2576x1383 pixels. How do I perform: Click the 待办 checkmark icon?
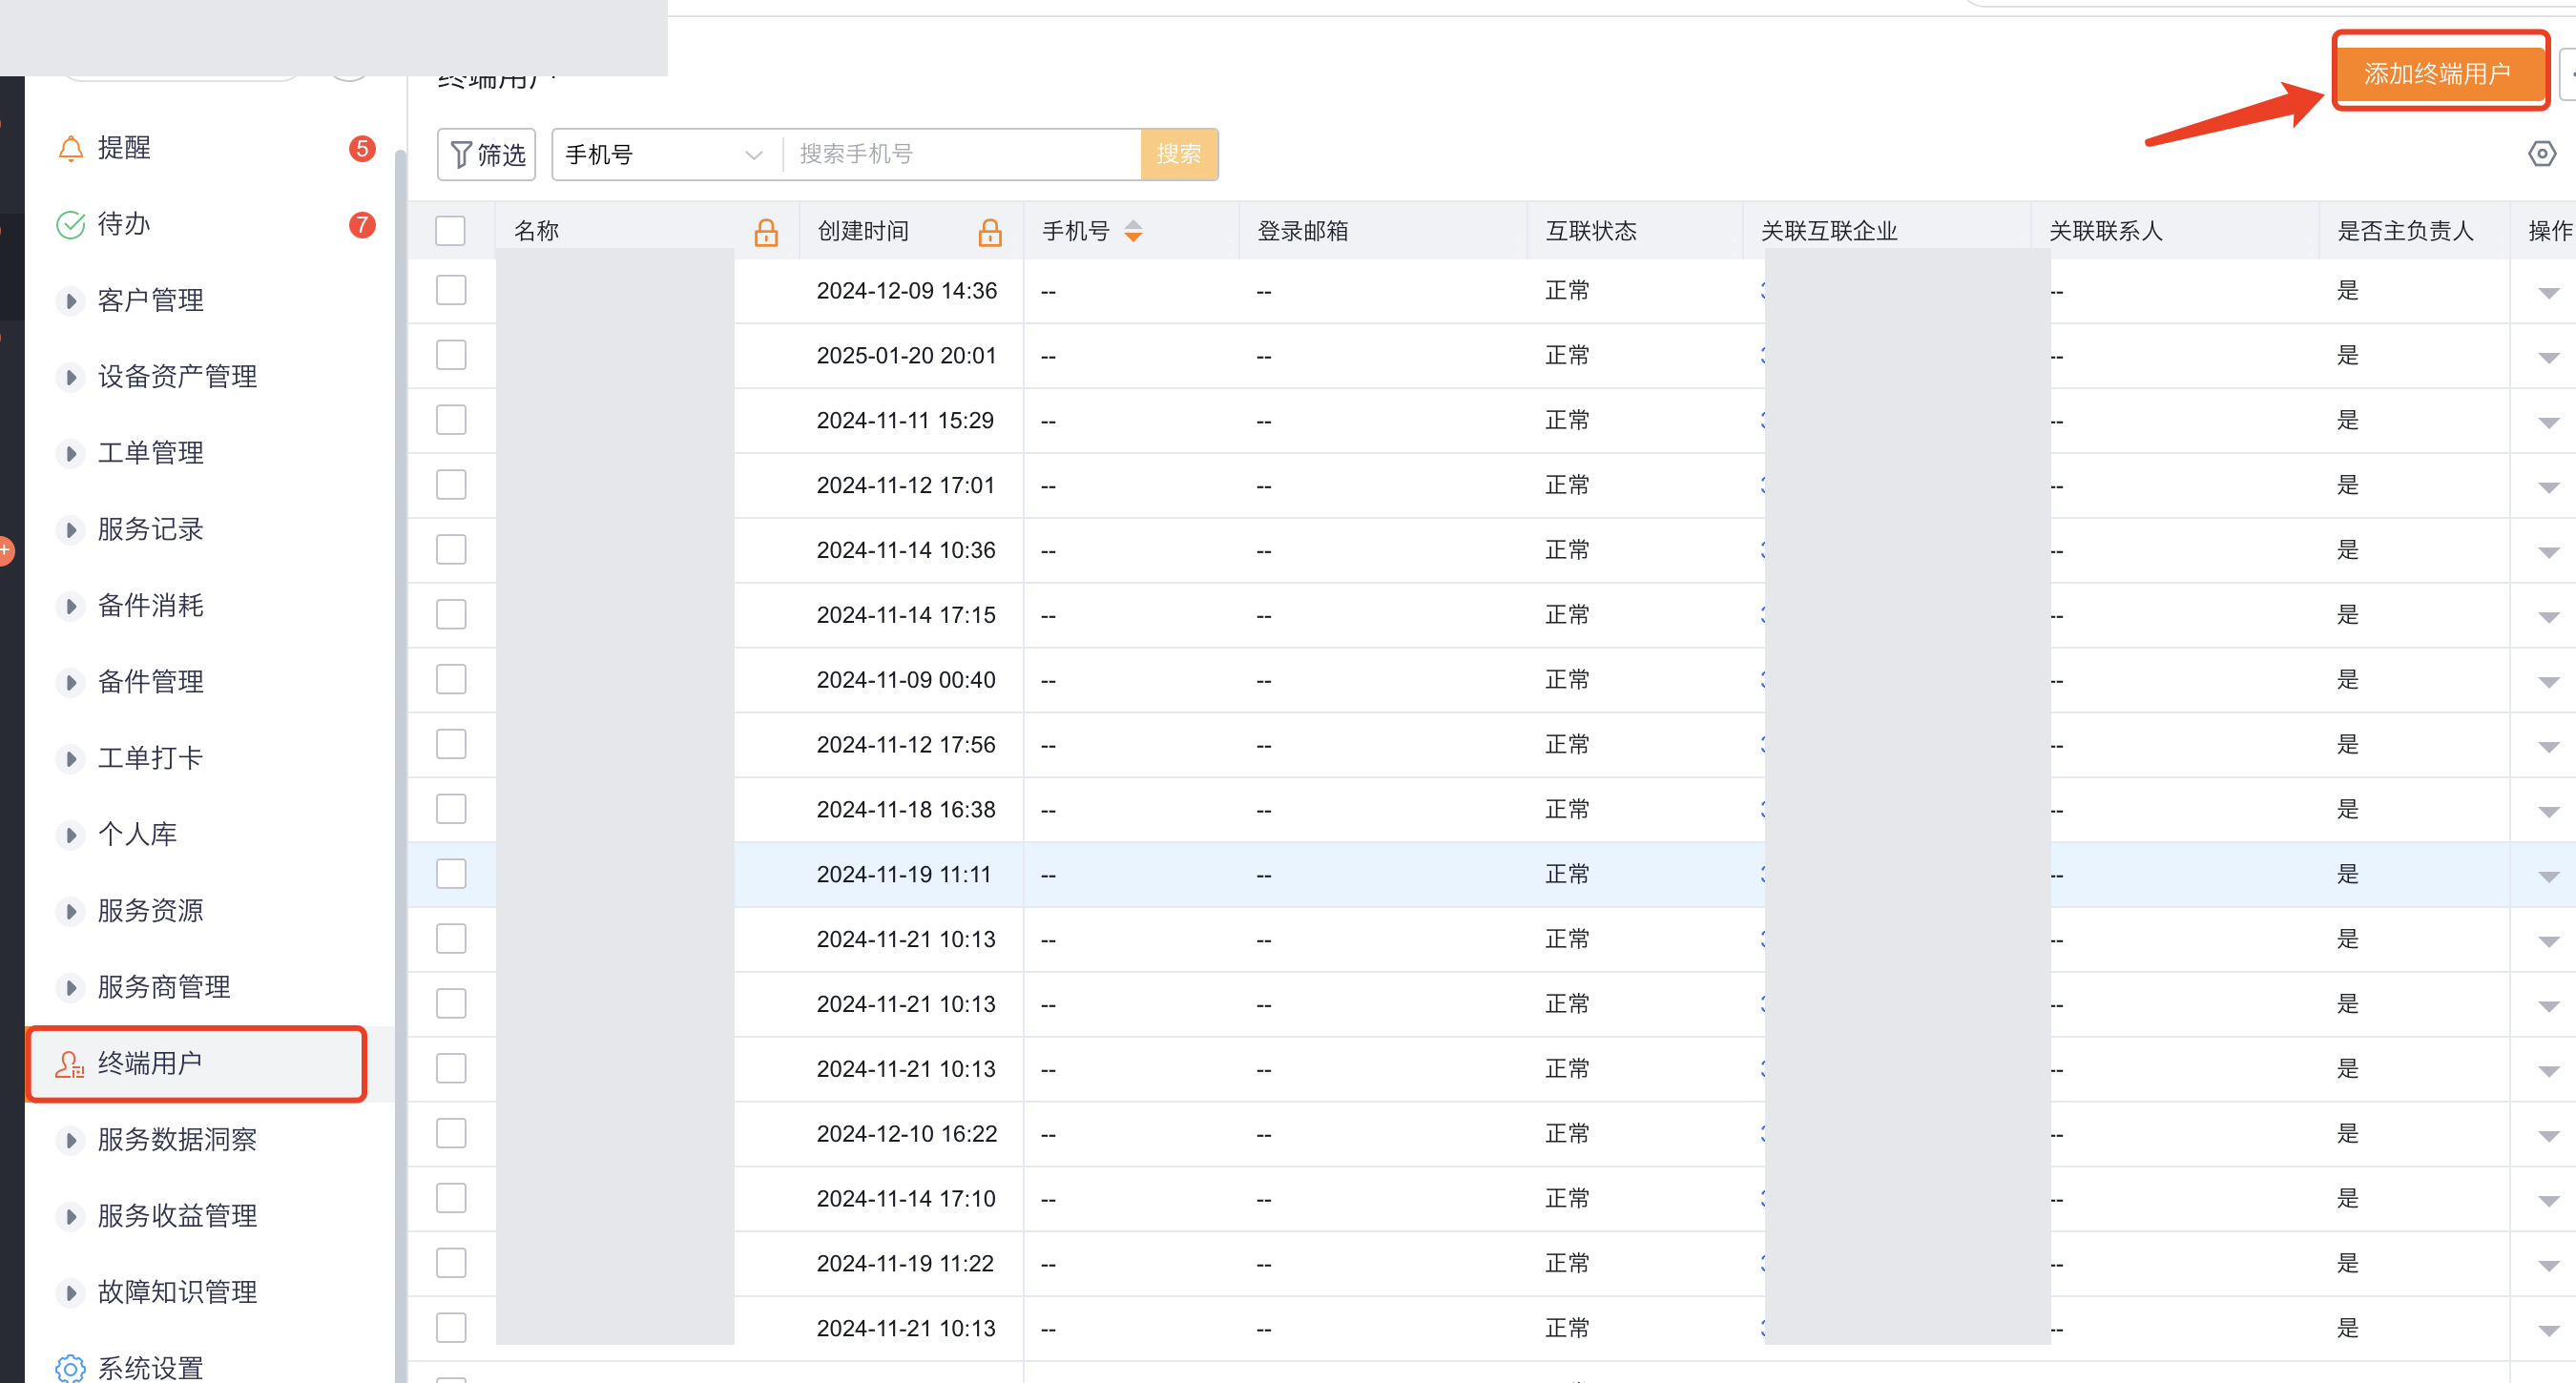[70, 225]
